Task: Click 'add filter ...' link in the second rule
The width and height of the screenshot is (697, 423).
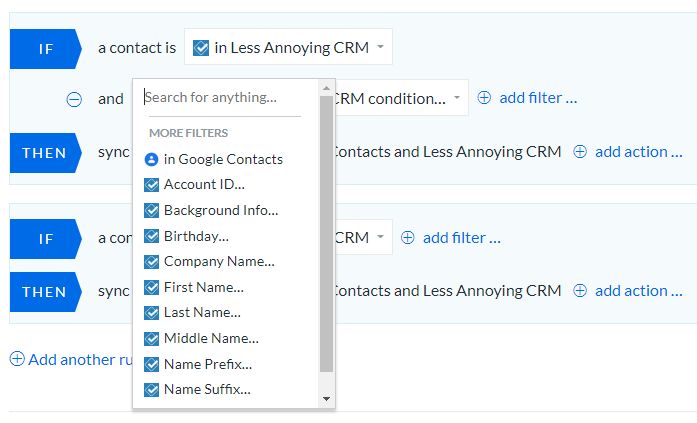Action: coord(462,238)
